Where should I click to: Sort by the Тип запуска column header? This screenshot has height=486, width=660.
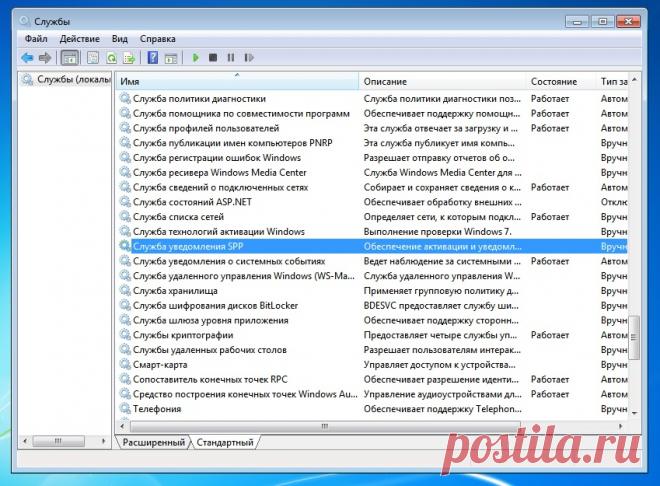[612, 81]
